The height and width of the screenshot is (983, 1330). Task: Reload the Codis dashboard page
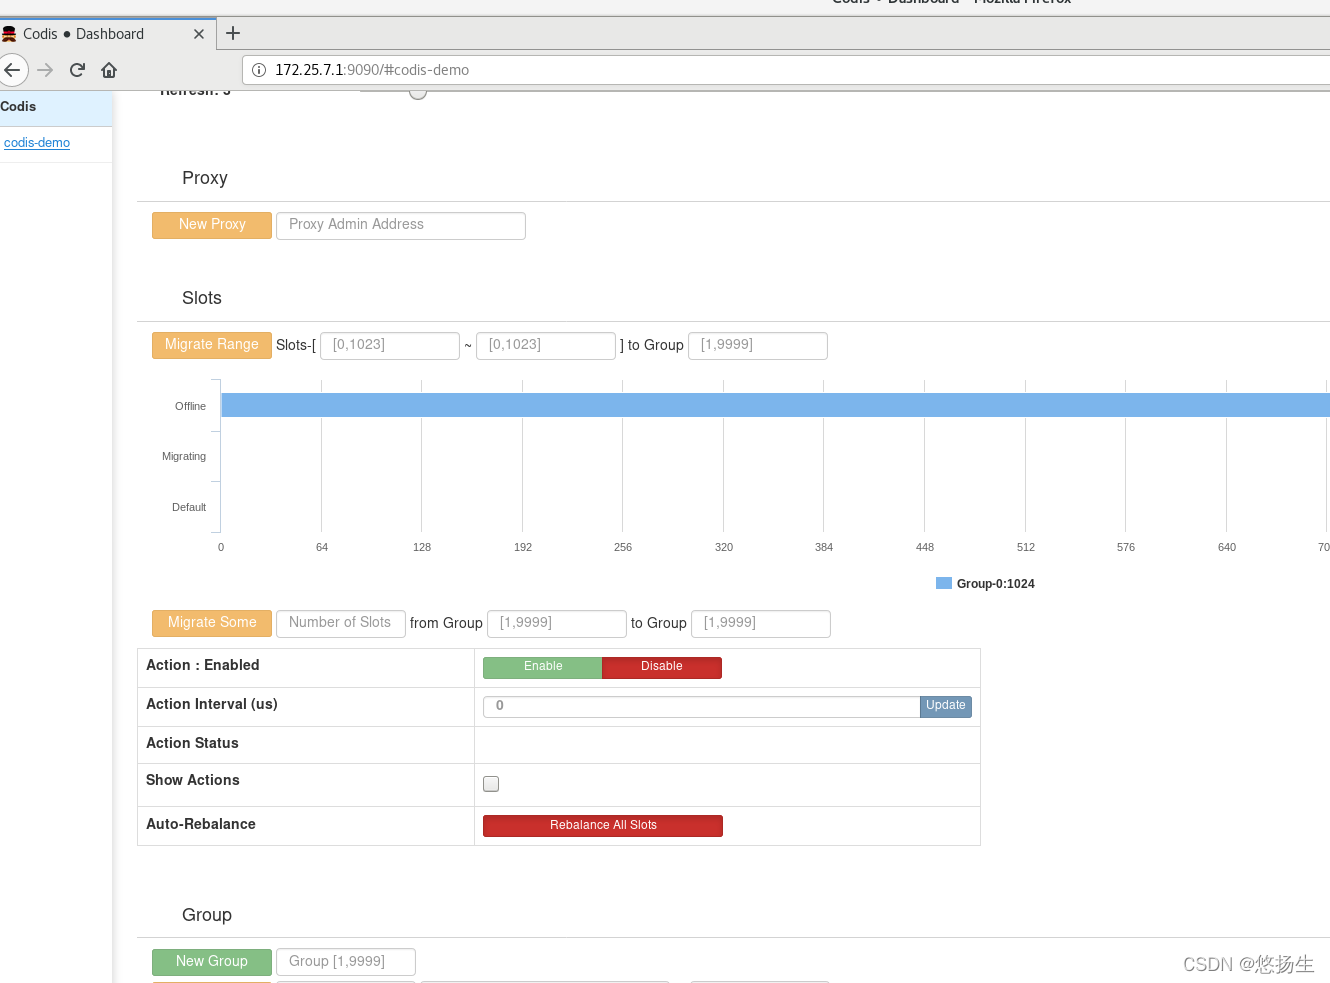click(77, 70)
